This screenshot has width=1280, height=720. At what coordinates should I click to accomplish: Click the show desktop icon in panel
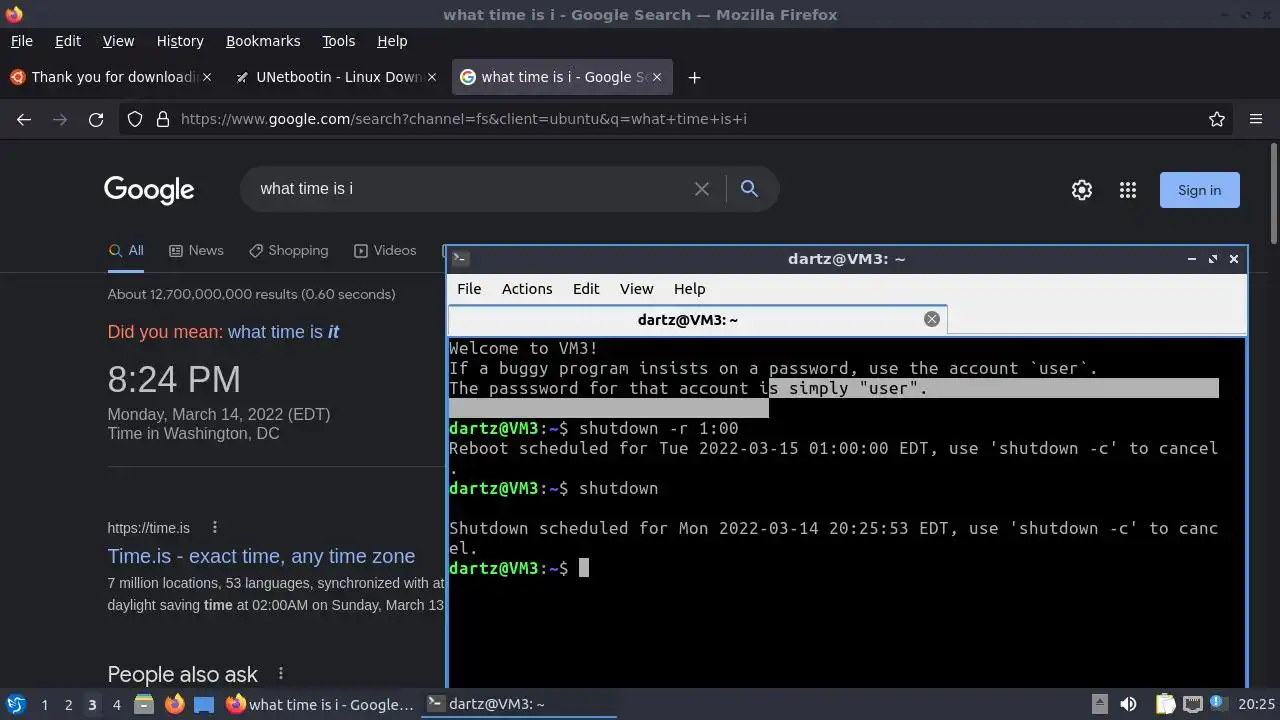(204, 704)
